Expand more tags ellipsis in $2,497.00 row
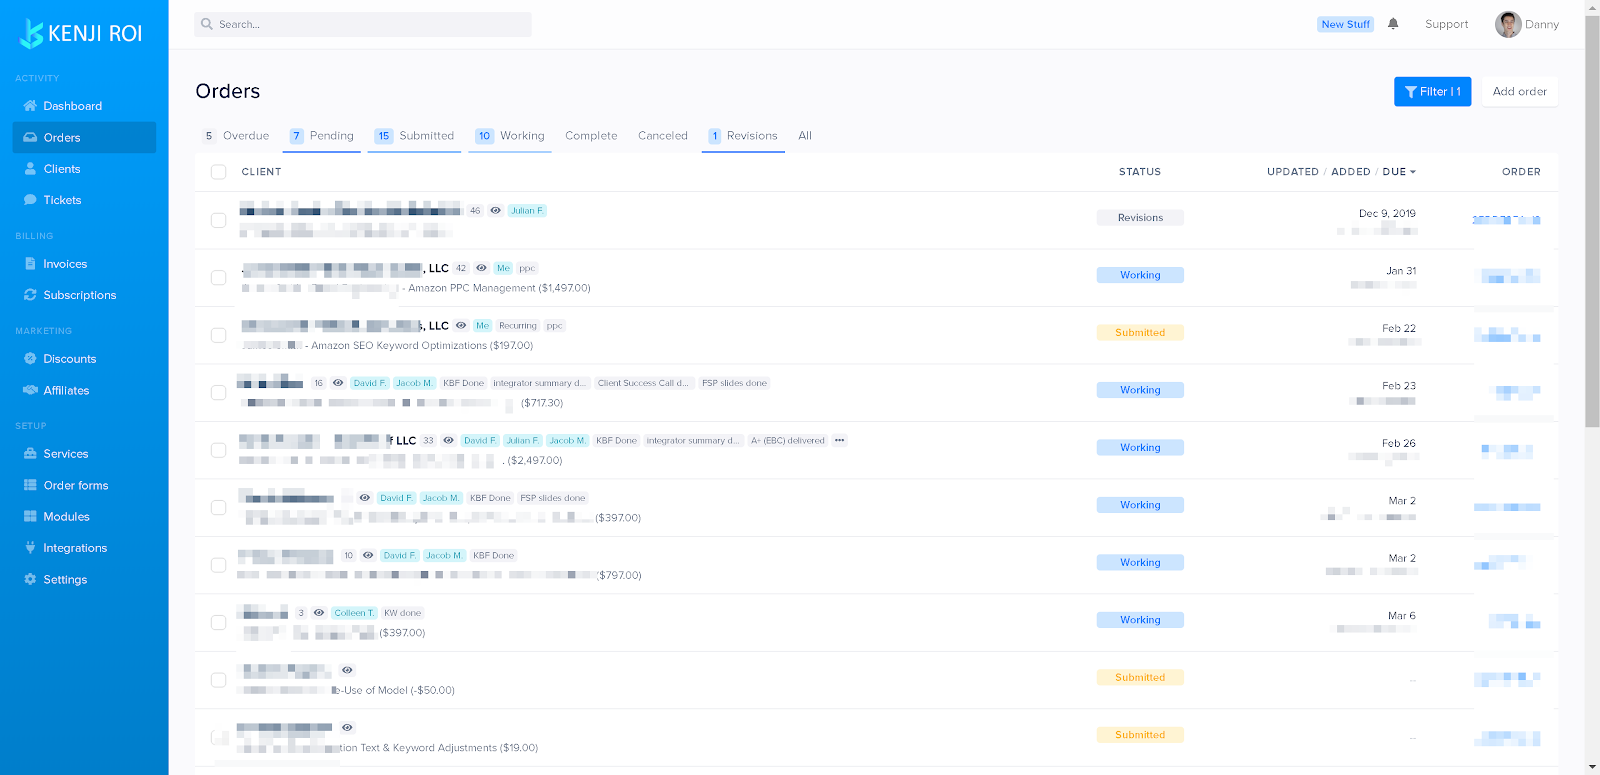Viewport: 1600px width, 775px height. point(840,441)
